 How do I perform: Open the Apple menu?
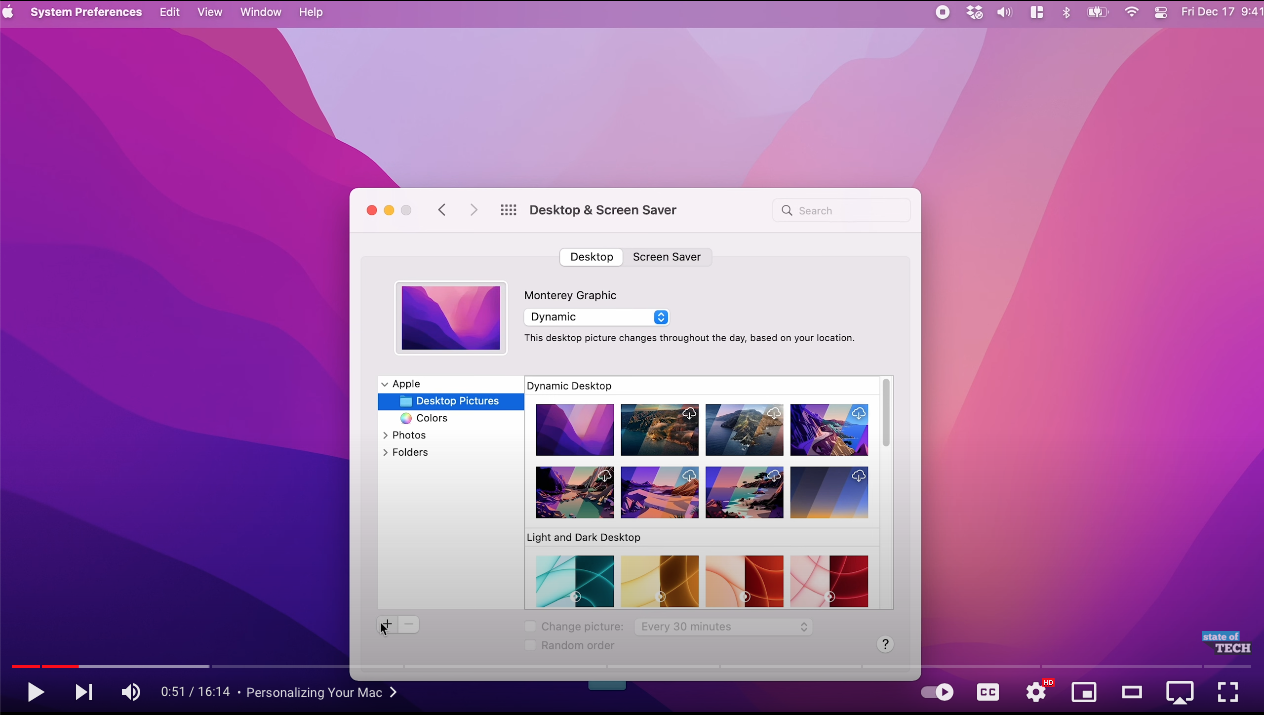9,12
